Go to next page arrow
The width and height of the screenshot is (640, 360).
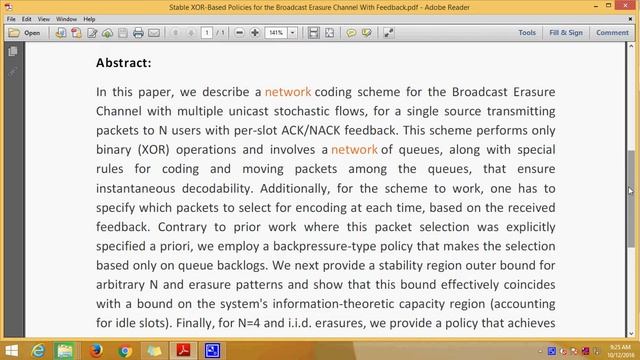pos(191,33)
